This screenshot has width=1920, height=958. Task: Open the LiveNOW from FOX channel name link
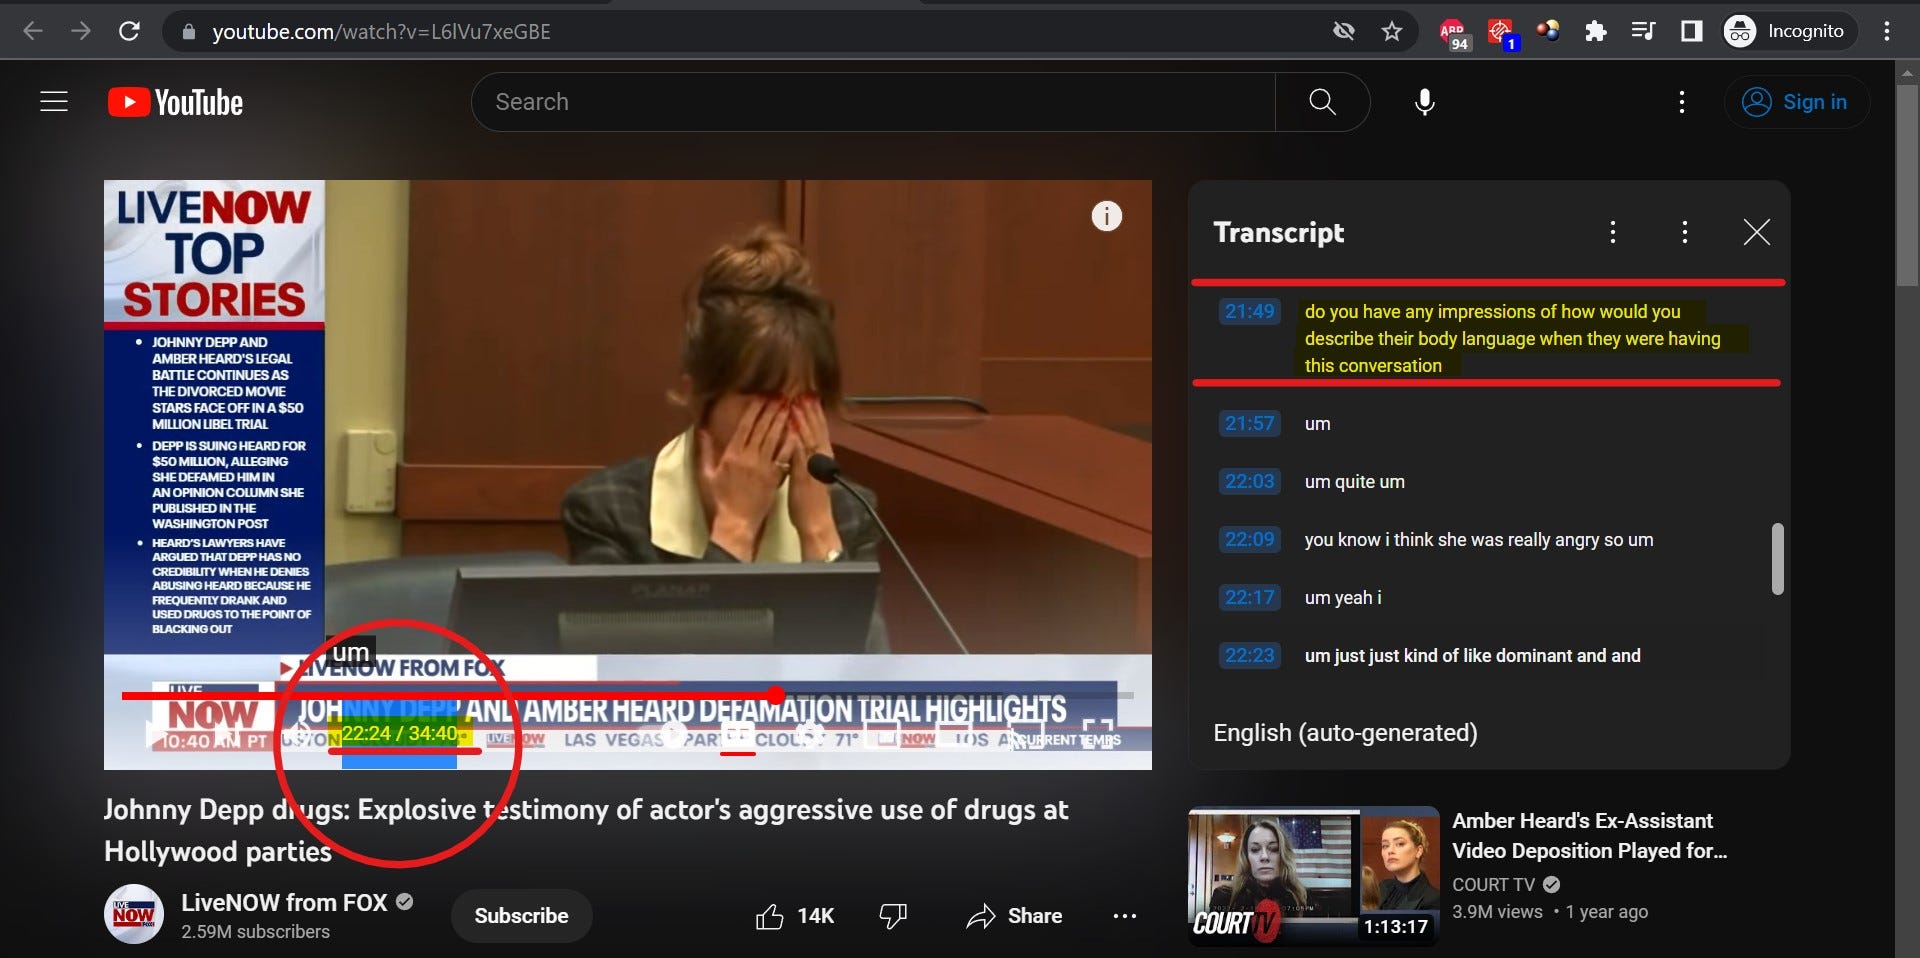point(284,902)
